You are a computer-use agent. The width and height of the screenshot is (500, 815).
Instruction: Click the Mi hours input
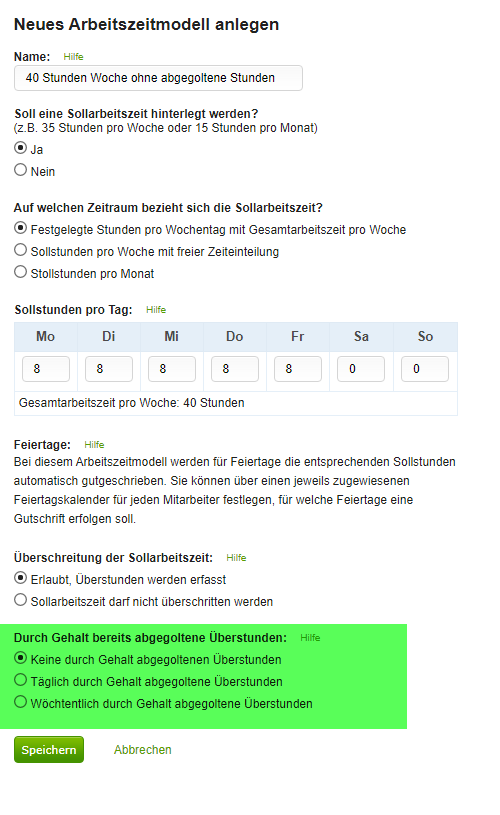coord(172,369)
